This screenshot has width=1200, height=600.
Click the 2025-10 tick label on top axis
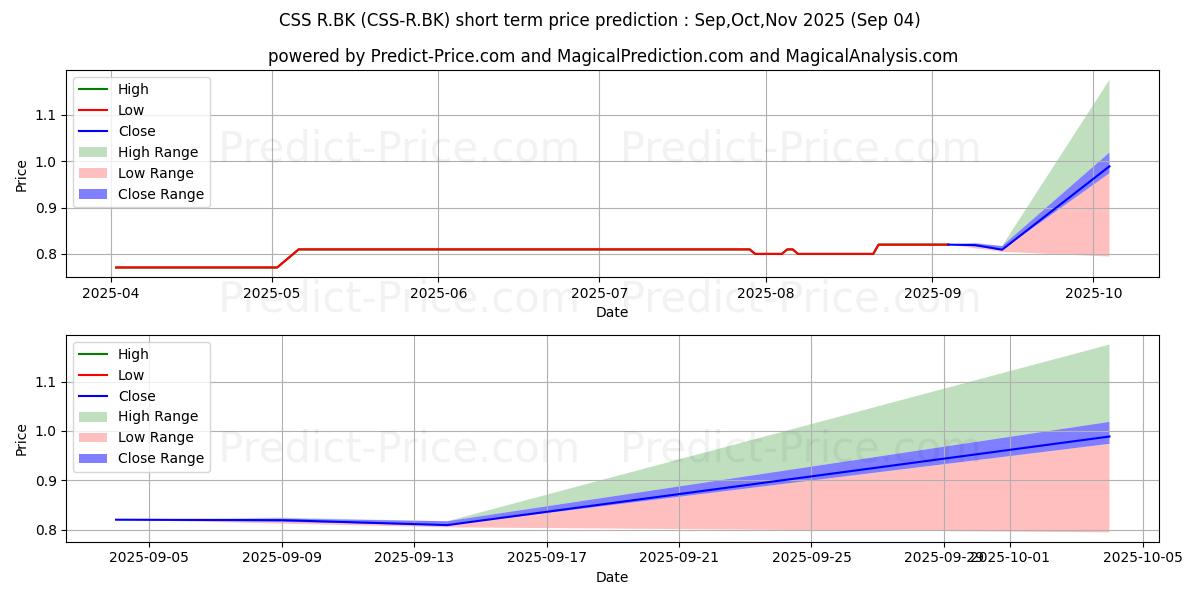point(1093,293)
